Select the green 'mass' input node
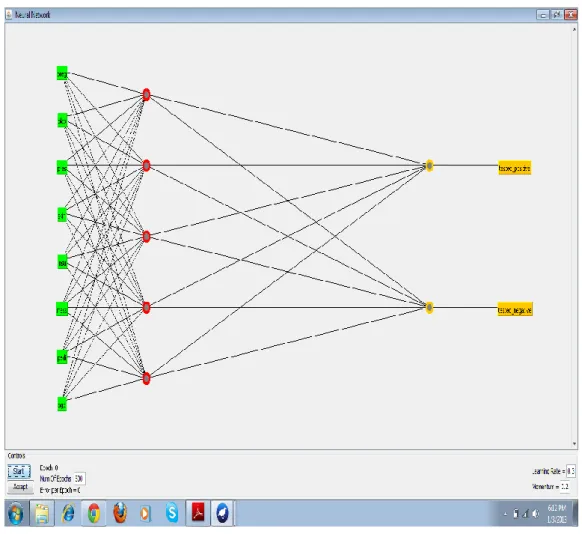This screenshot has height=534, width=582. click(62, 309)
